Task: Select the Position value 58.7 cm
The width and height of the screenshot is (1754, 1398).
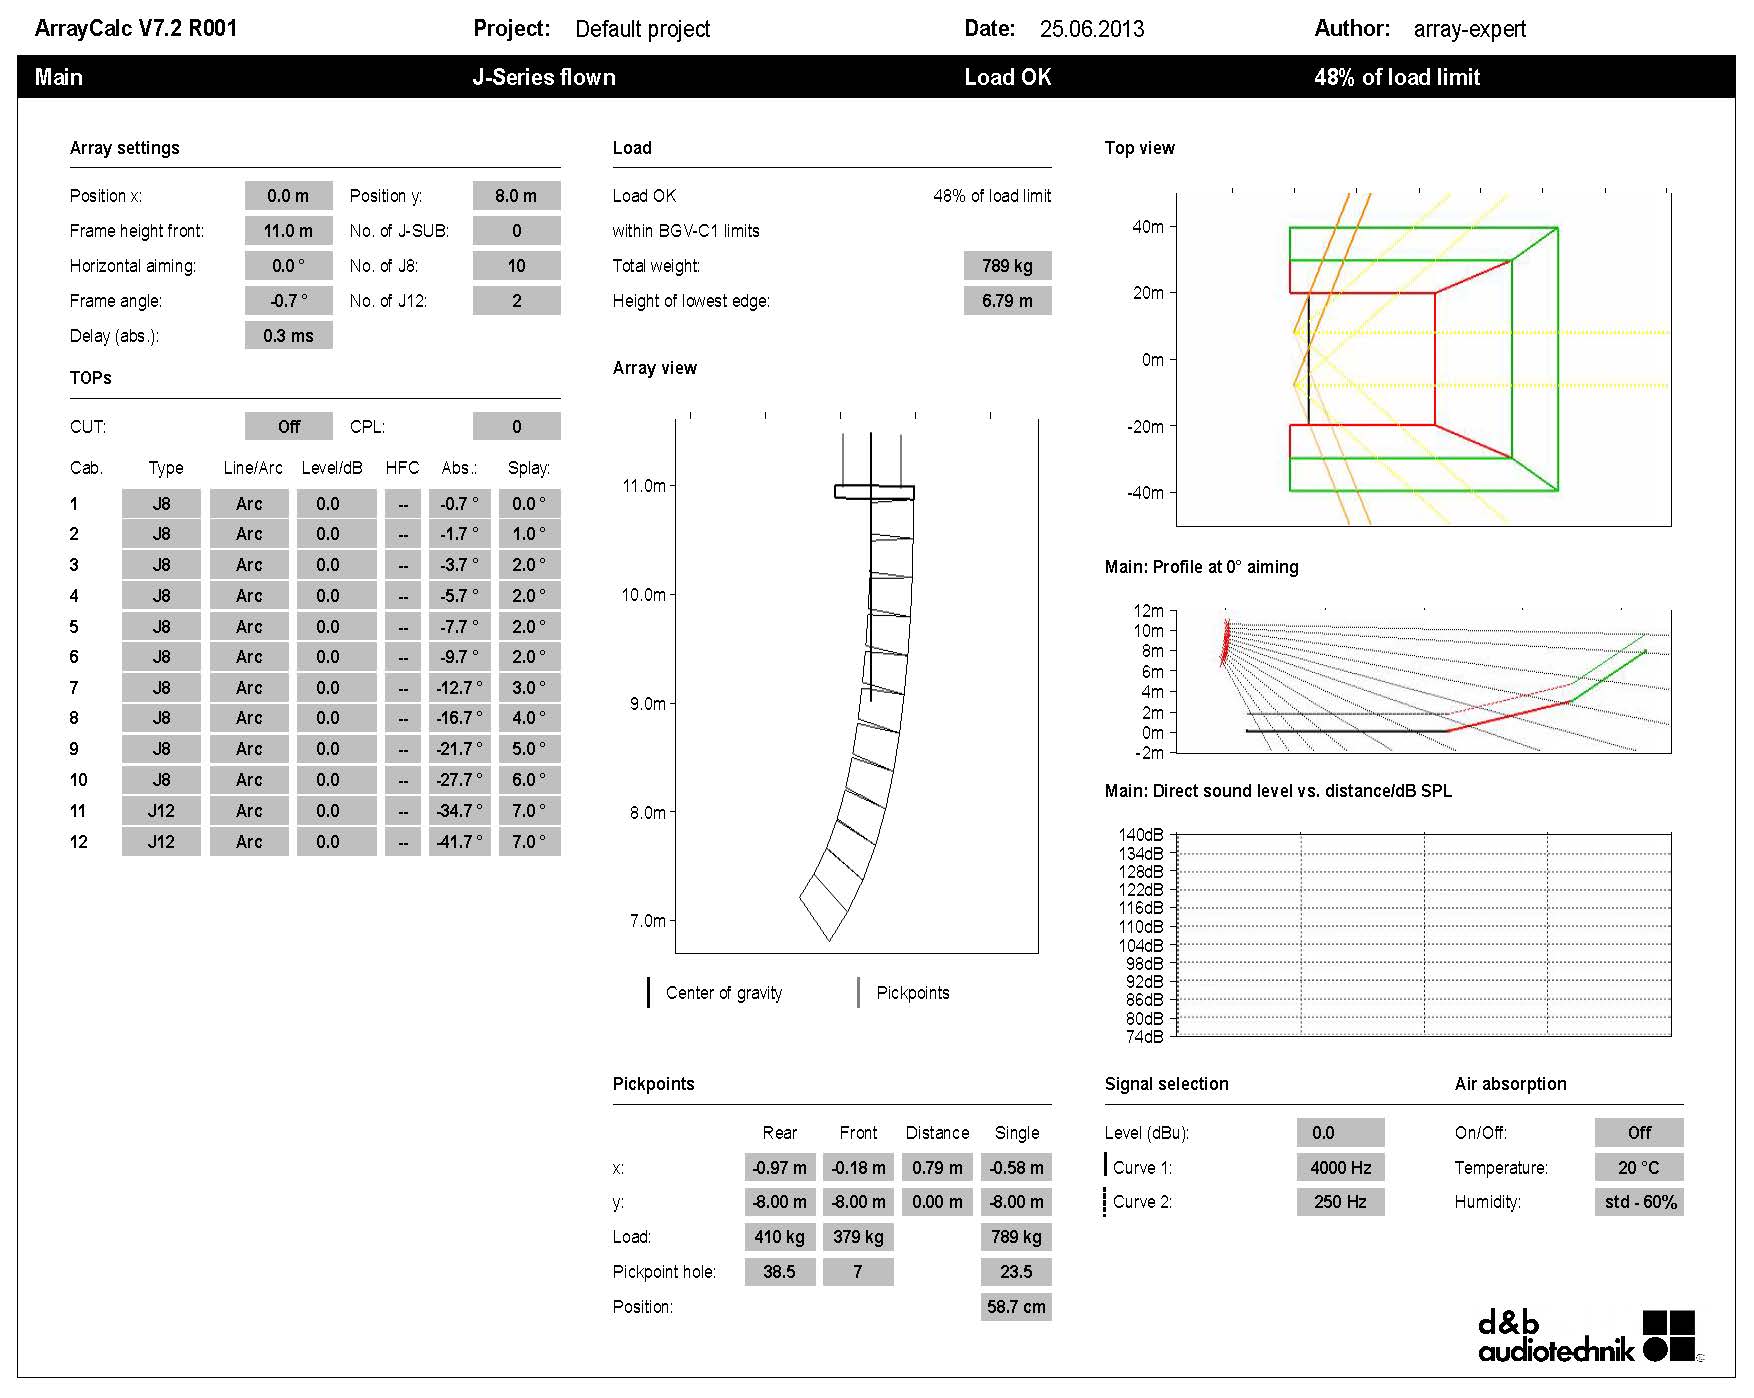Action: click(x=1016, y=1307)
